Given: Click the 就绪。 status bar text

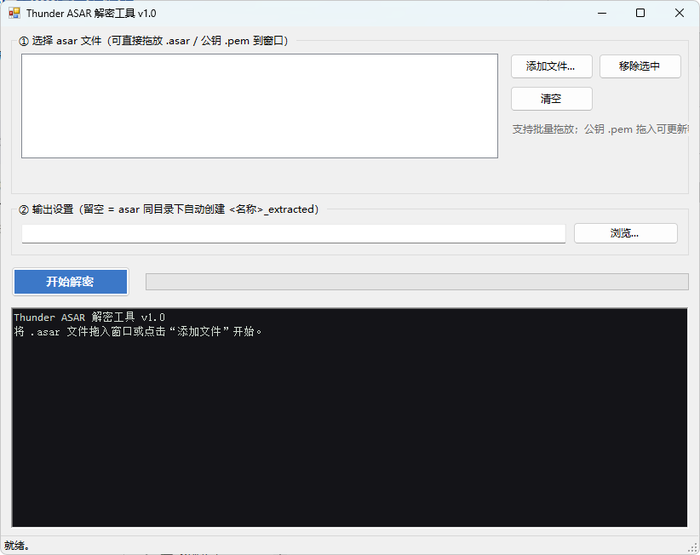Looking at the screenshot, I should (17, 546).
